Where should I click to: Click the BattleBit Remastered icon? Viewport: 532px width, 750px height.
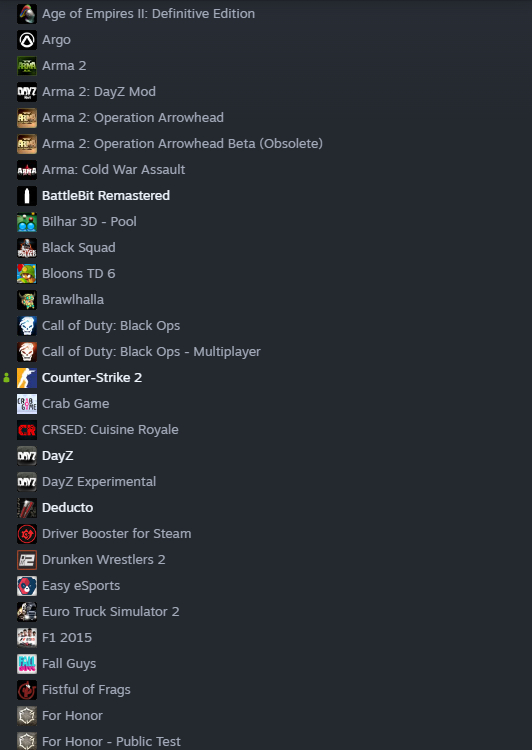point(27,196)
